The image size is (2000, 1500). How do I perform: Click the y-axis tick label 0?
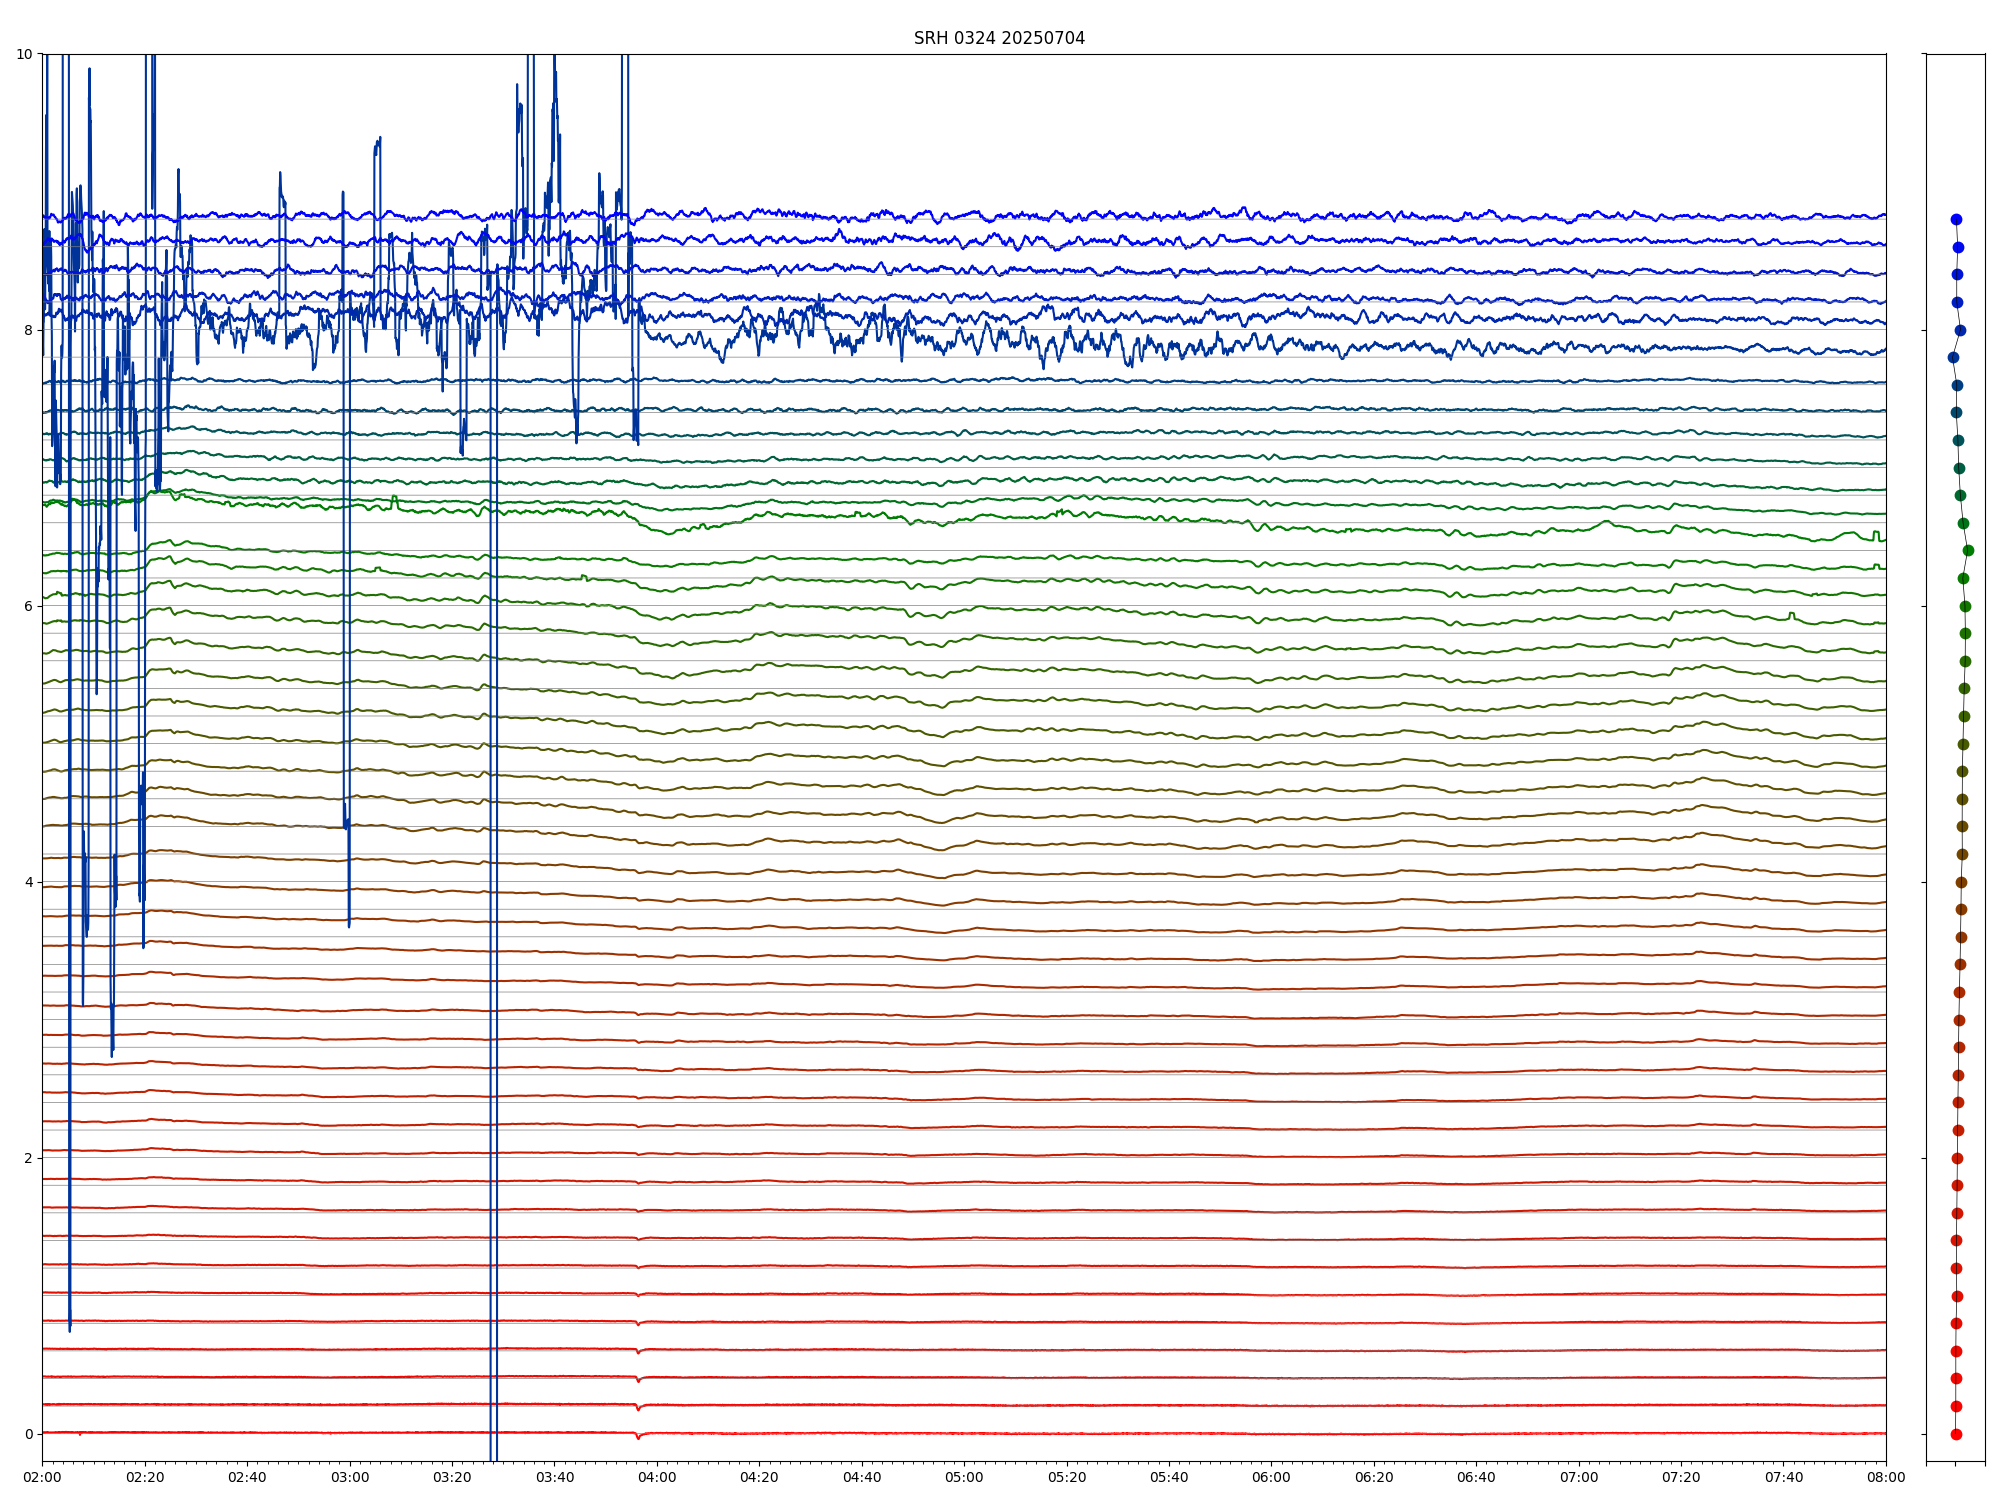coord(29,1434)
